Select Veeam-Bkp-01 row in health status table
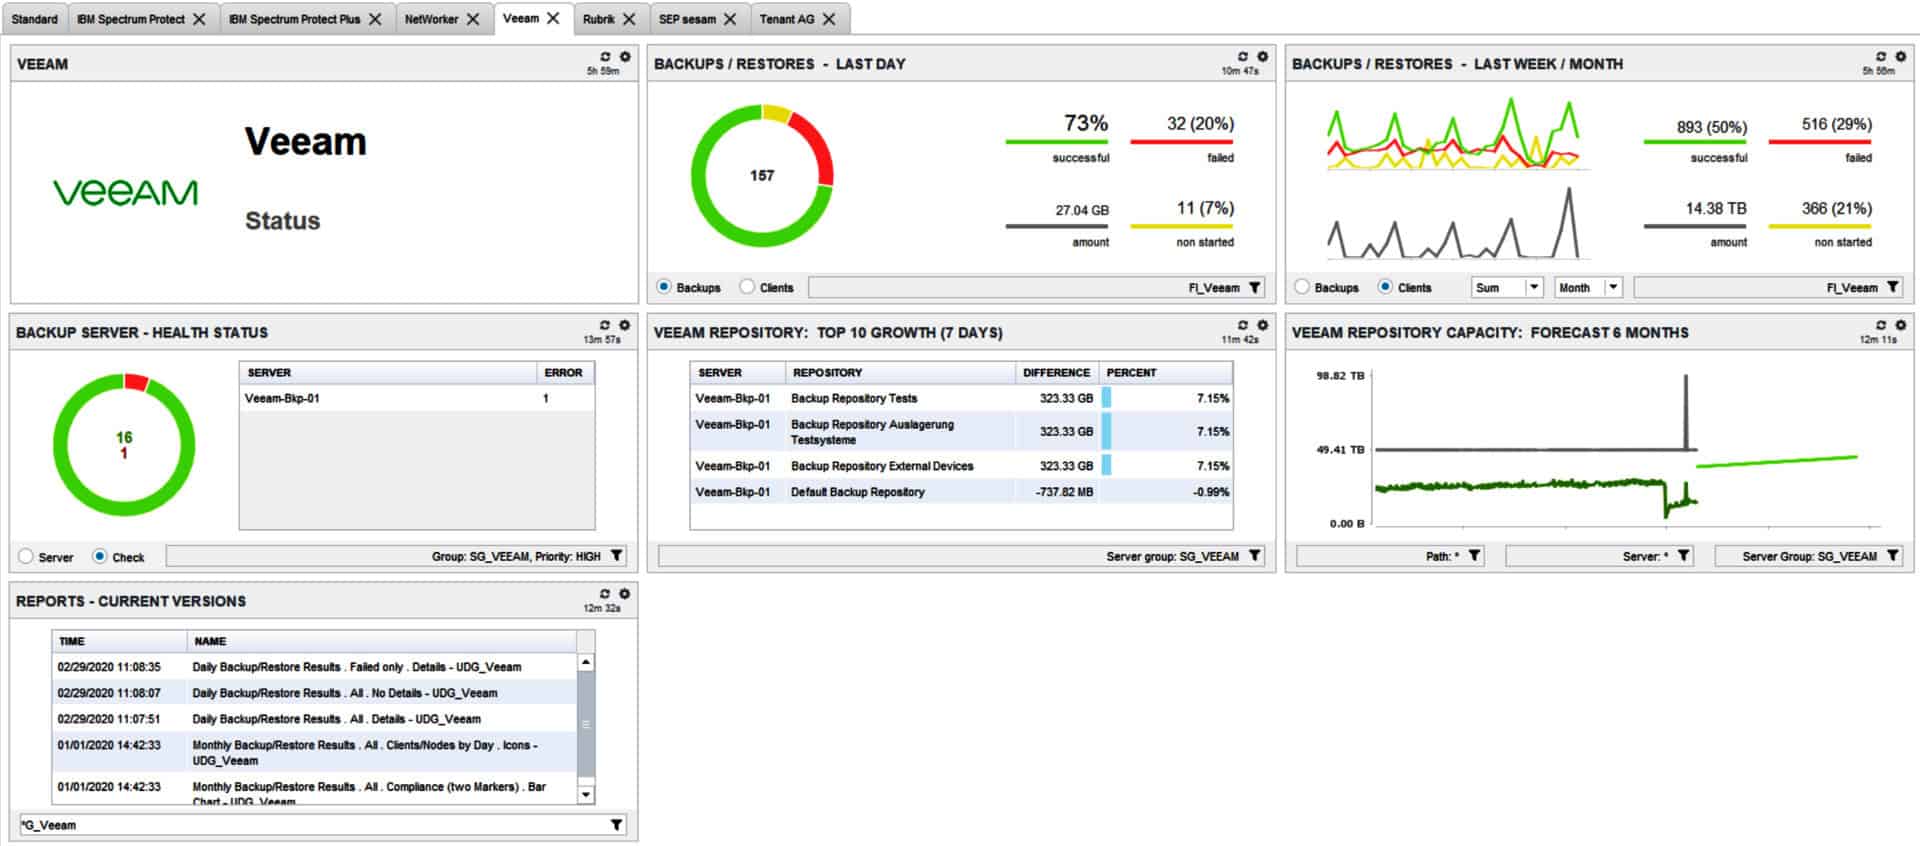Image resolution: width=1920 pixels, height=846 pixels. click(282, 398)
